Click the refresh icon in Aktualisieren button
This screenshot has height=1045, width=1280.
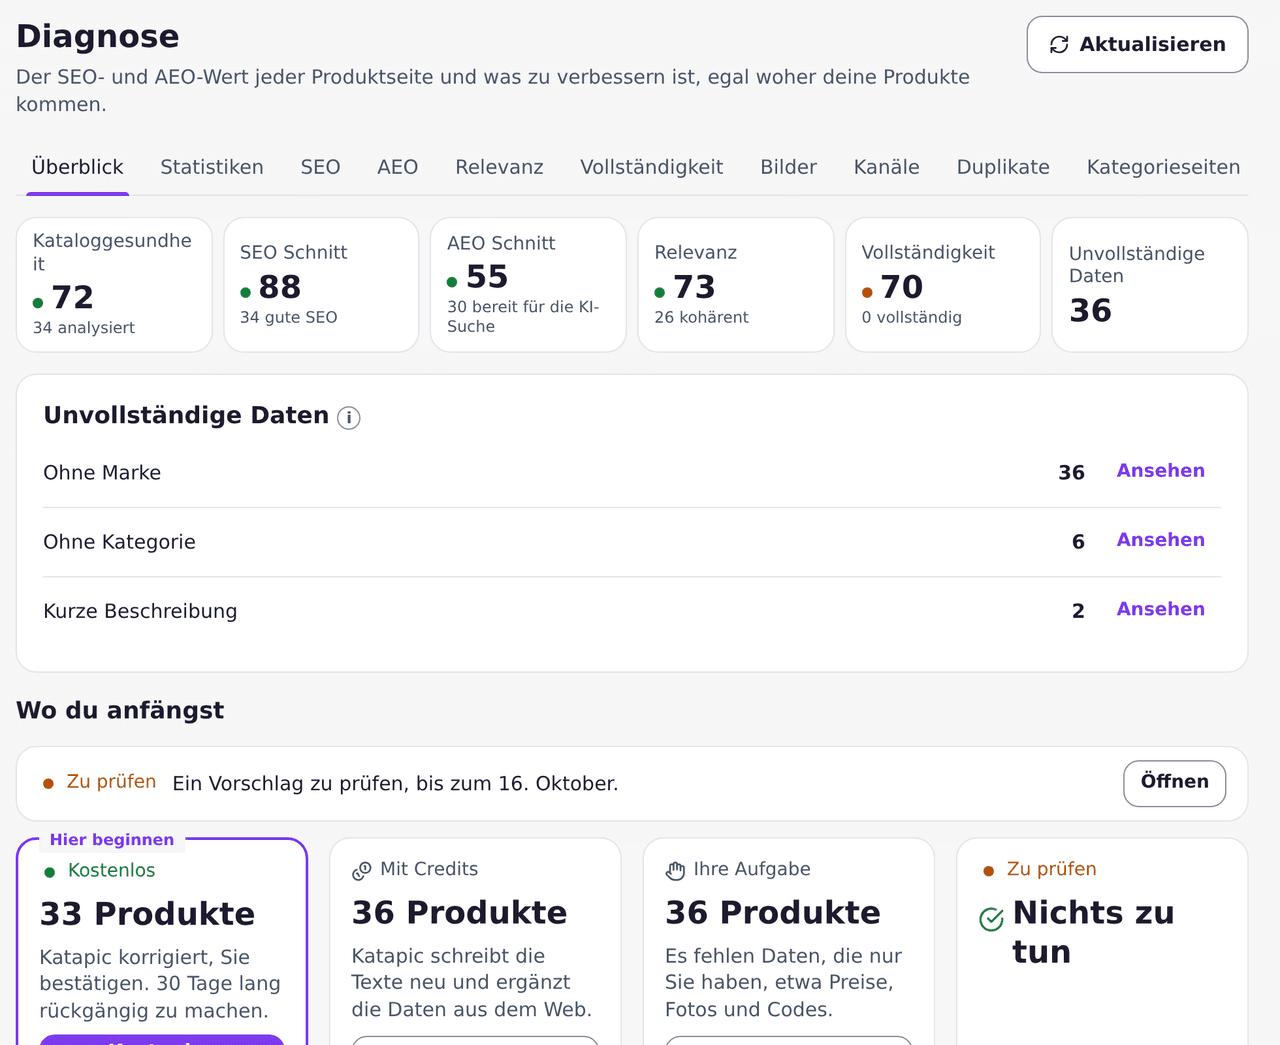1059,45
